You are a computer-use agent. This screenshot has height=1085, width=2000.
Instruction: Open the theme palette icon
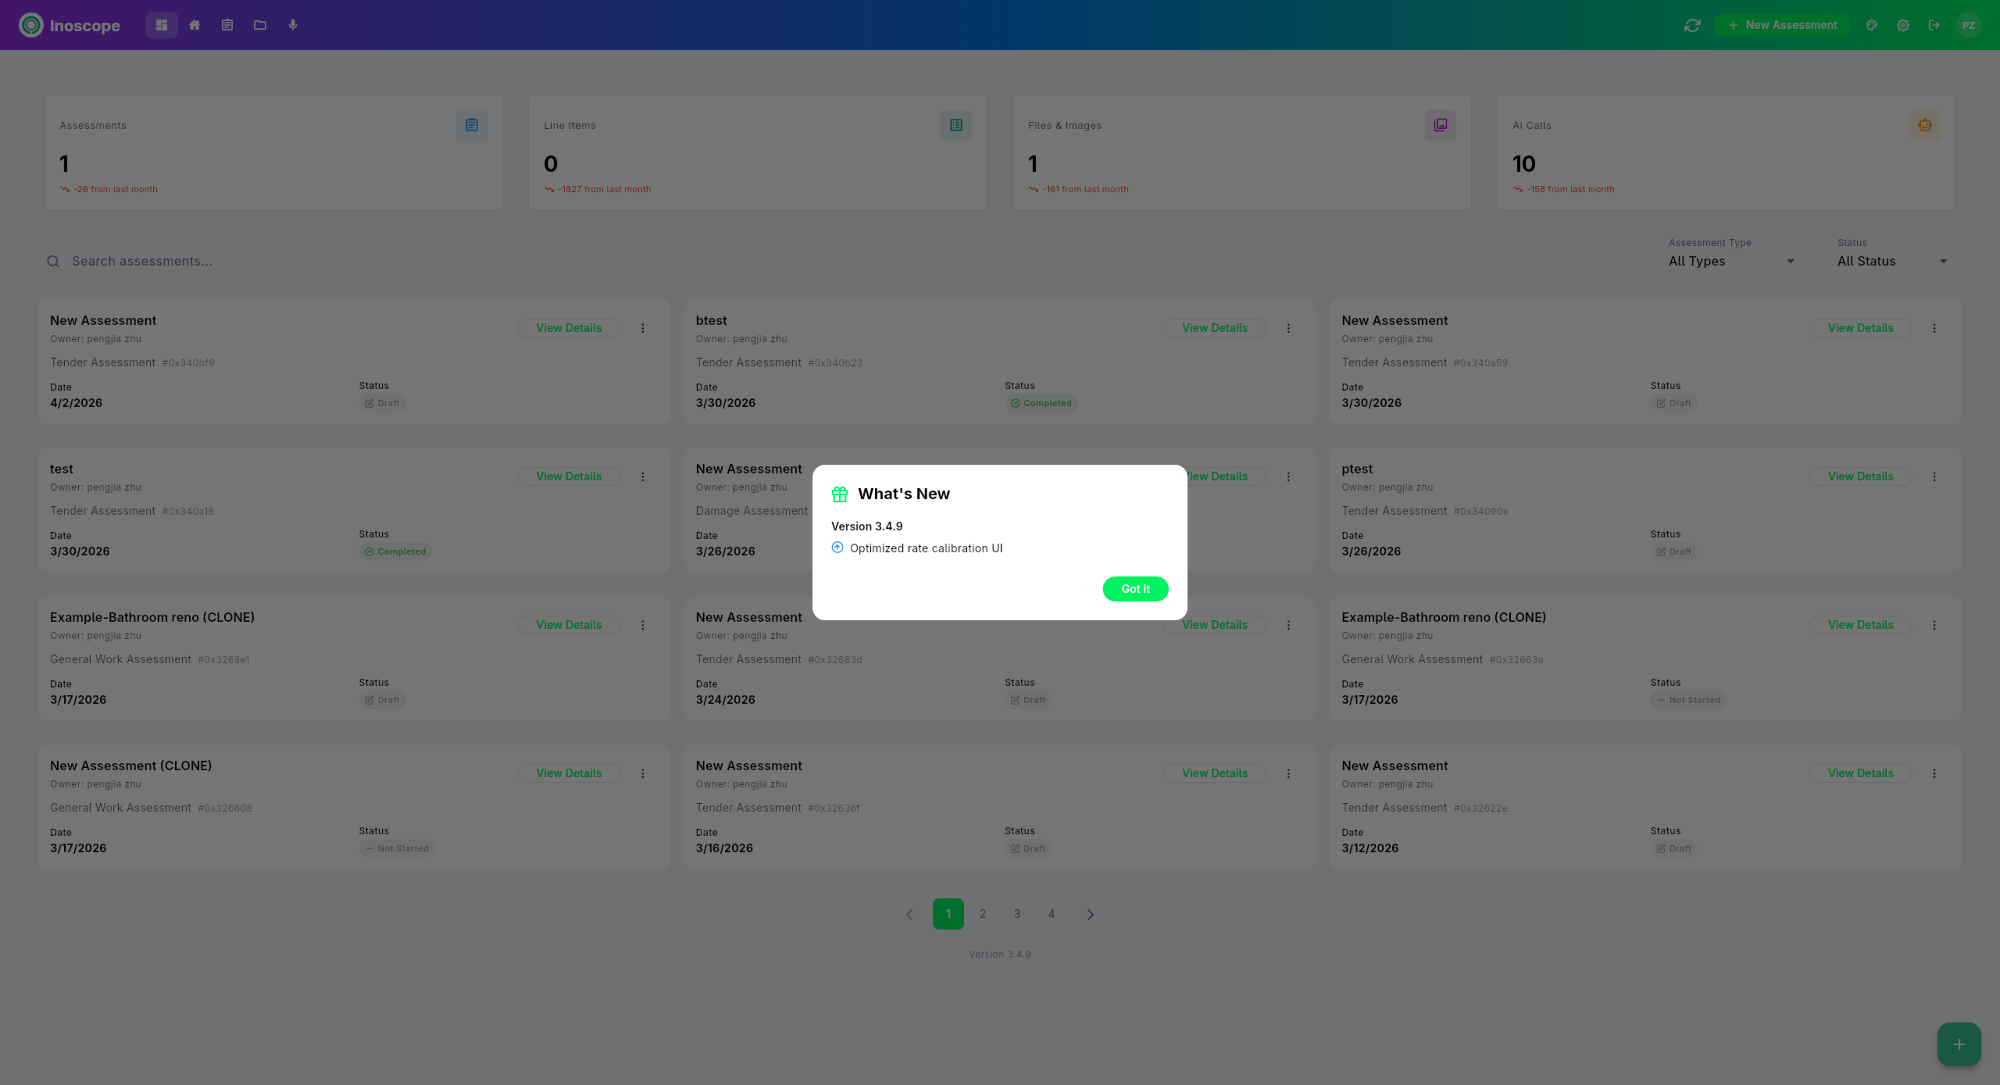click(1871, 25)
